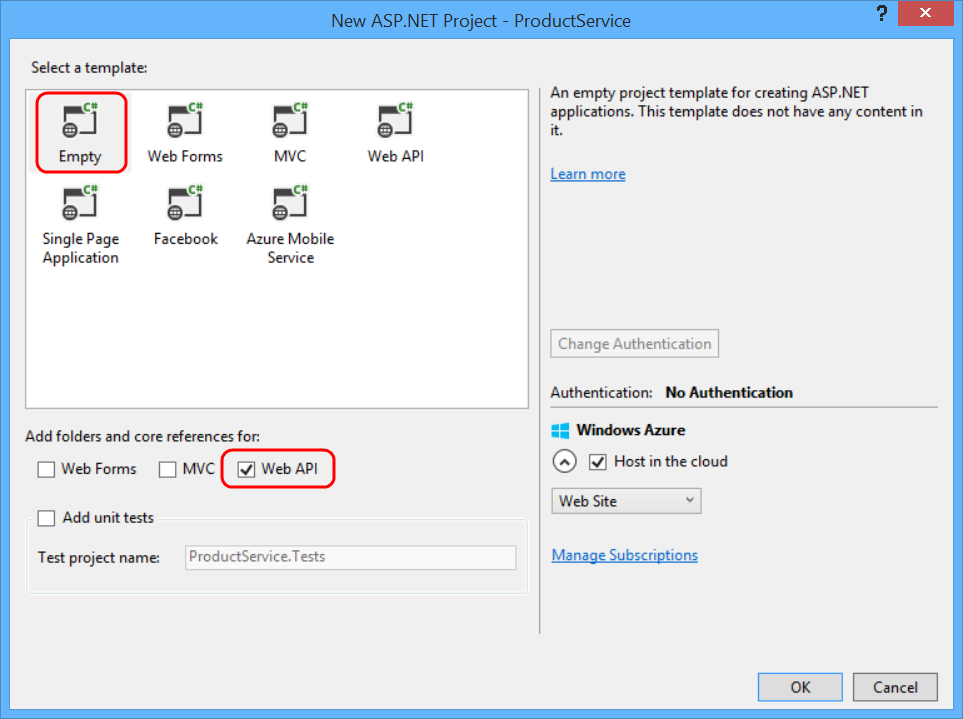
Task: Pick the MVC template icon
Action: pyautogui.click(x=290, y=120)
